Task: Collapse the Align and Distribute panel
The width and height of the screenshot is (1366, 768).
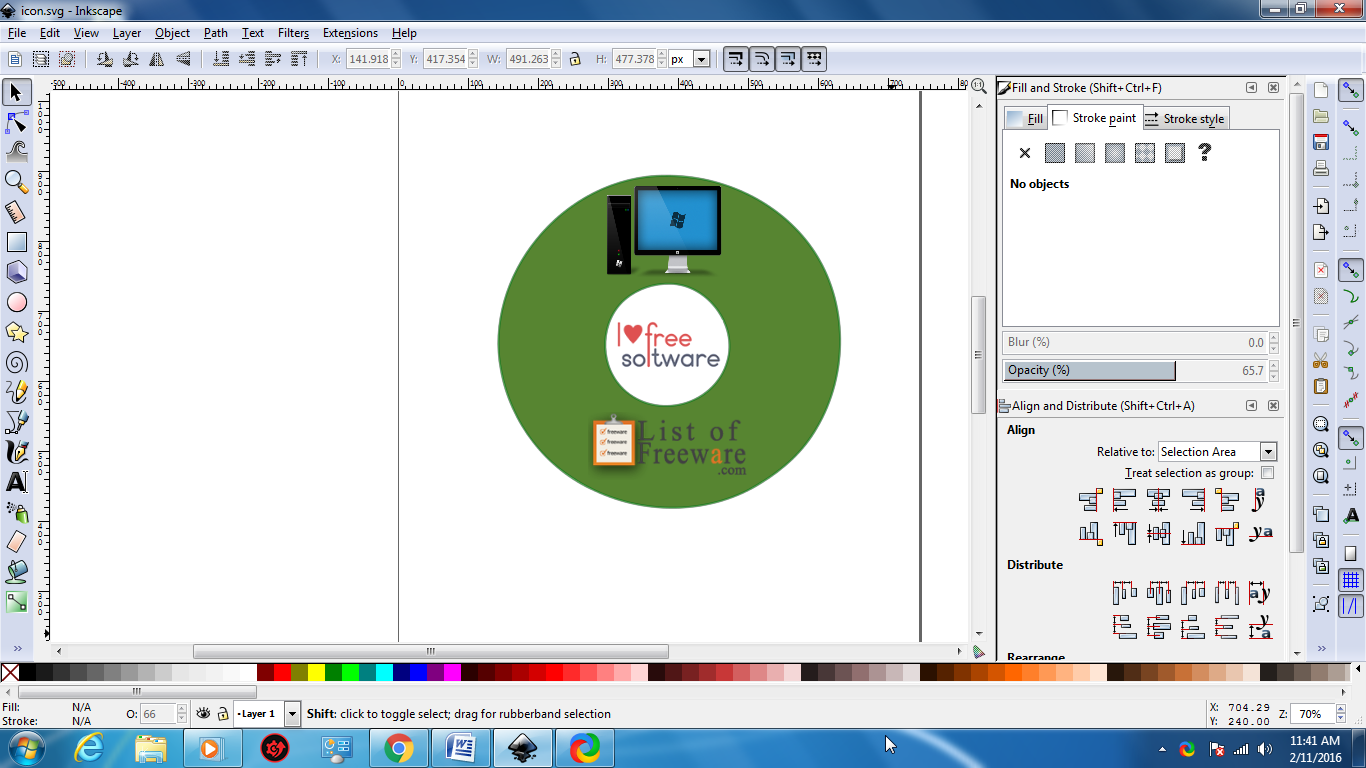Action: pos(1251,406)
